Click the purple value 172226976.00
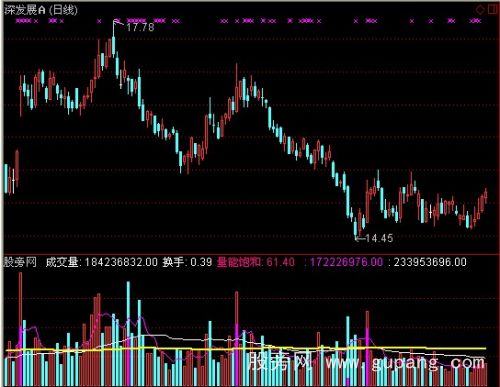500x387 pixels. (346, 262)
